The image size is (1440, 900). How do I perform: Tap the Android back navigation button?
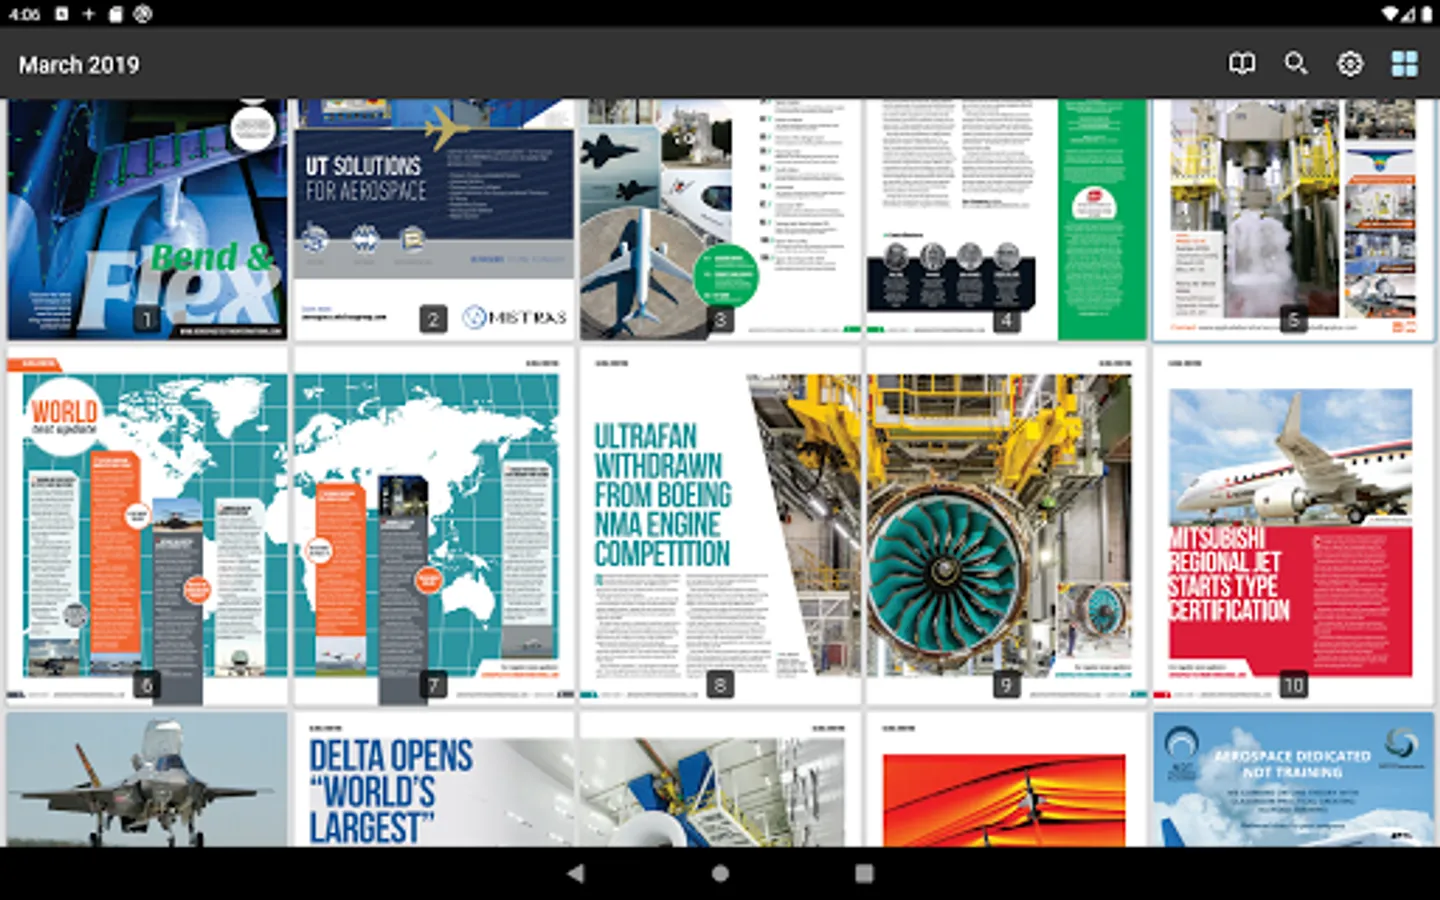coord(575,873)
